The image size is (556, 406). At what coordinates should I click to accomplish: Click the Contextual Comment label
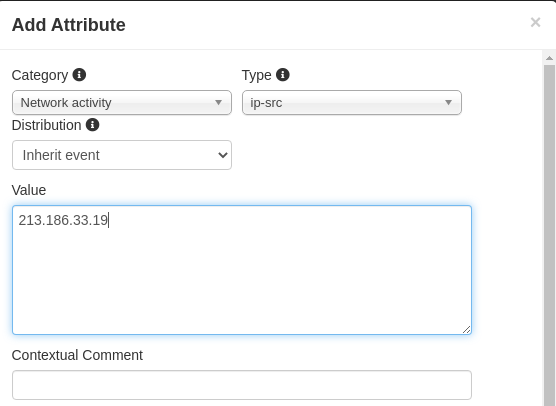coord(77,355)
